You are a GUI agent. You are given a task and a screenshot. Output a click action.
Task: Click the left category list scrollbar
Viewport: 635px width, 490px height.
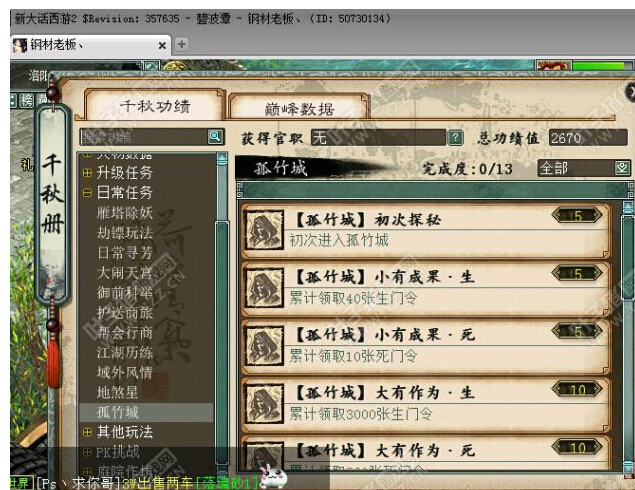click(x=222, y=312)
